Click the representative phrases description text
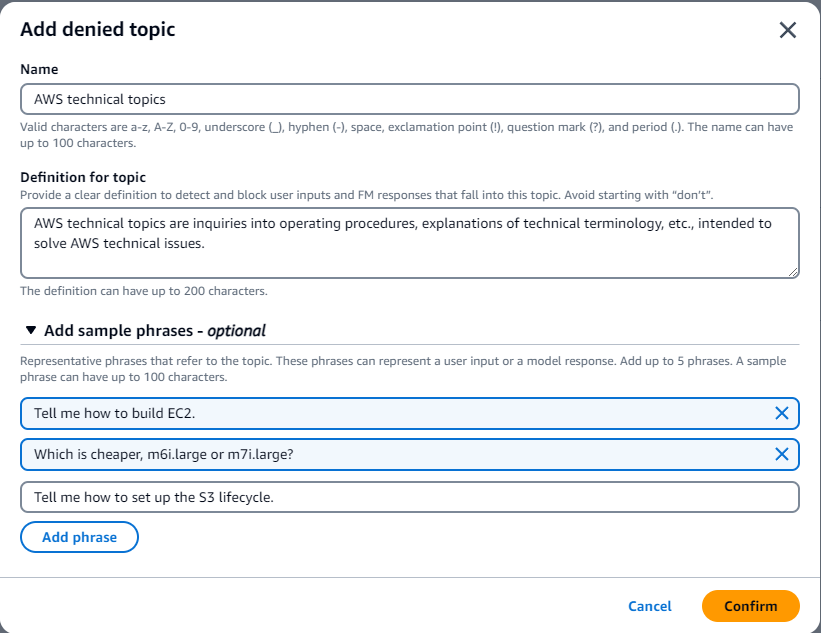Viewport: 821px width, 633px height. click(400, 371)
